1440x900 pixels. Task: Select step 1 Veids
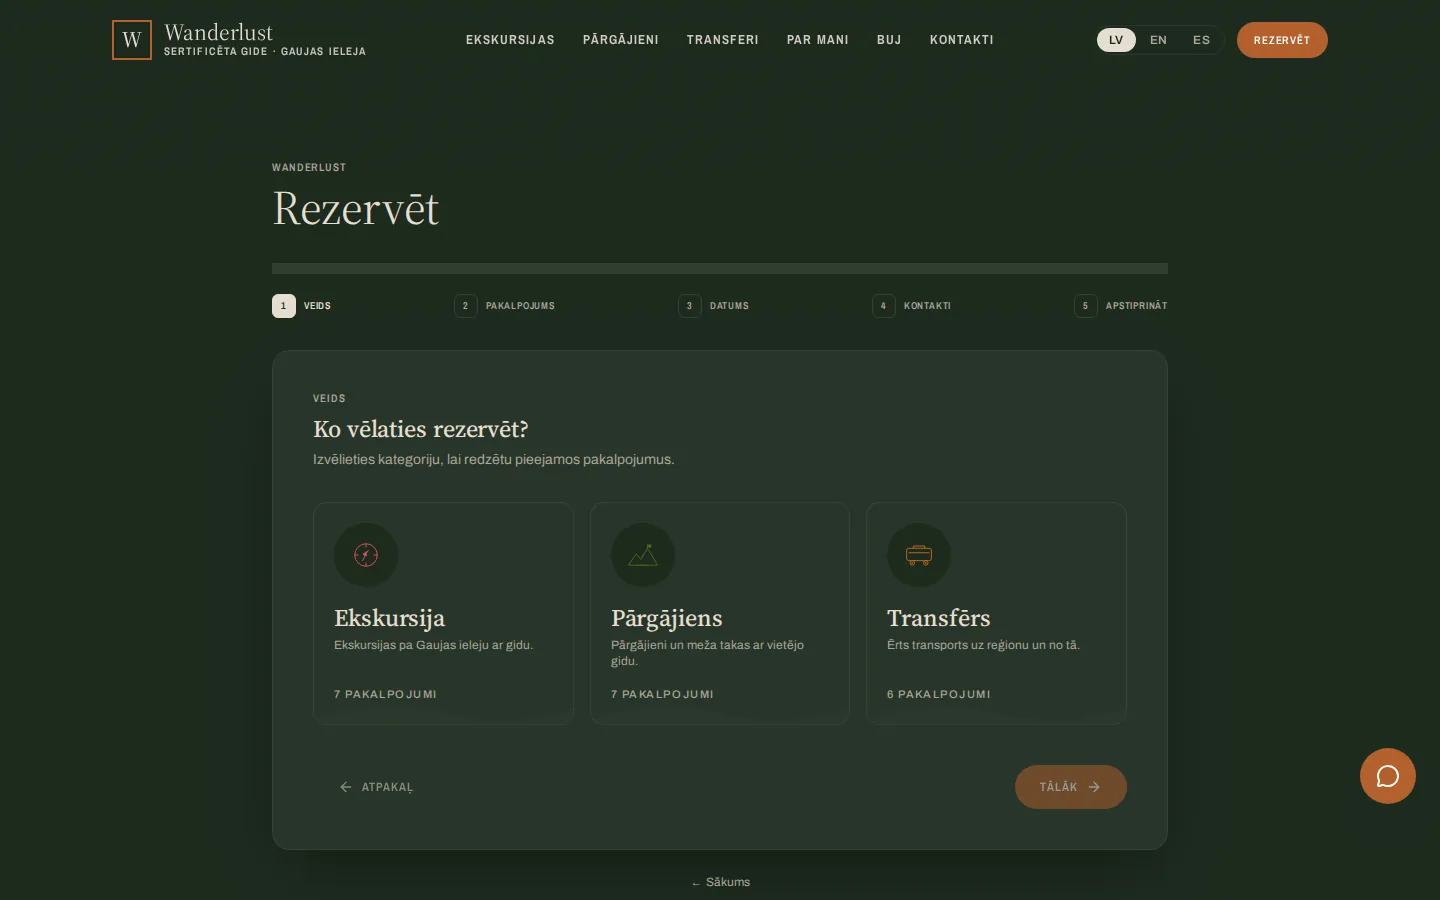tap(302, 306)
